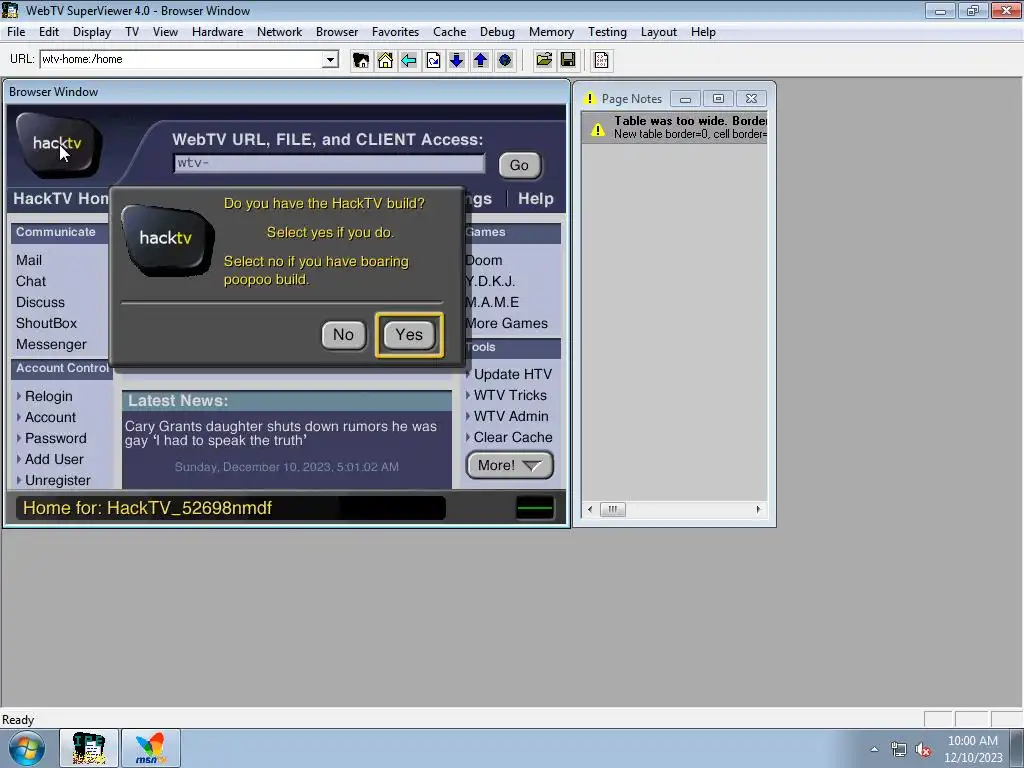
Task: Click the 'Table was too wide' note
Action: [x=674, y=127]
